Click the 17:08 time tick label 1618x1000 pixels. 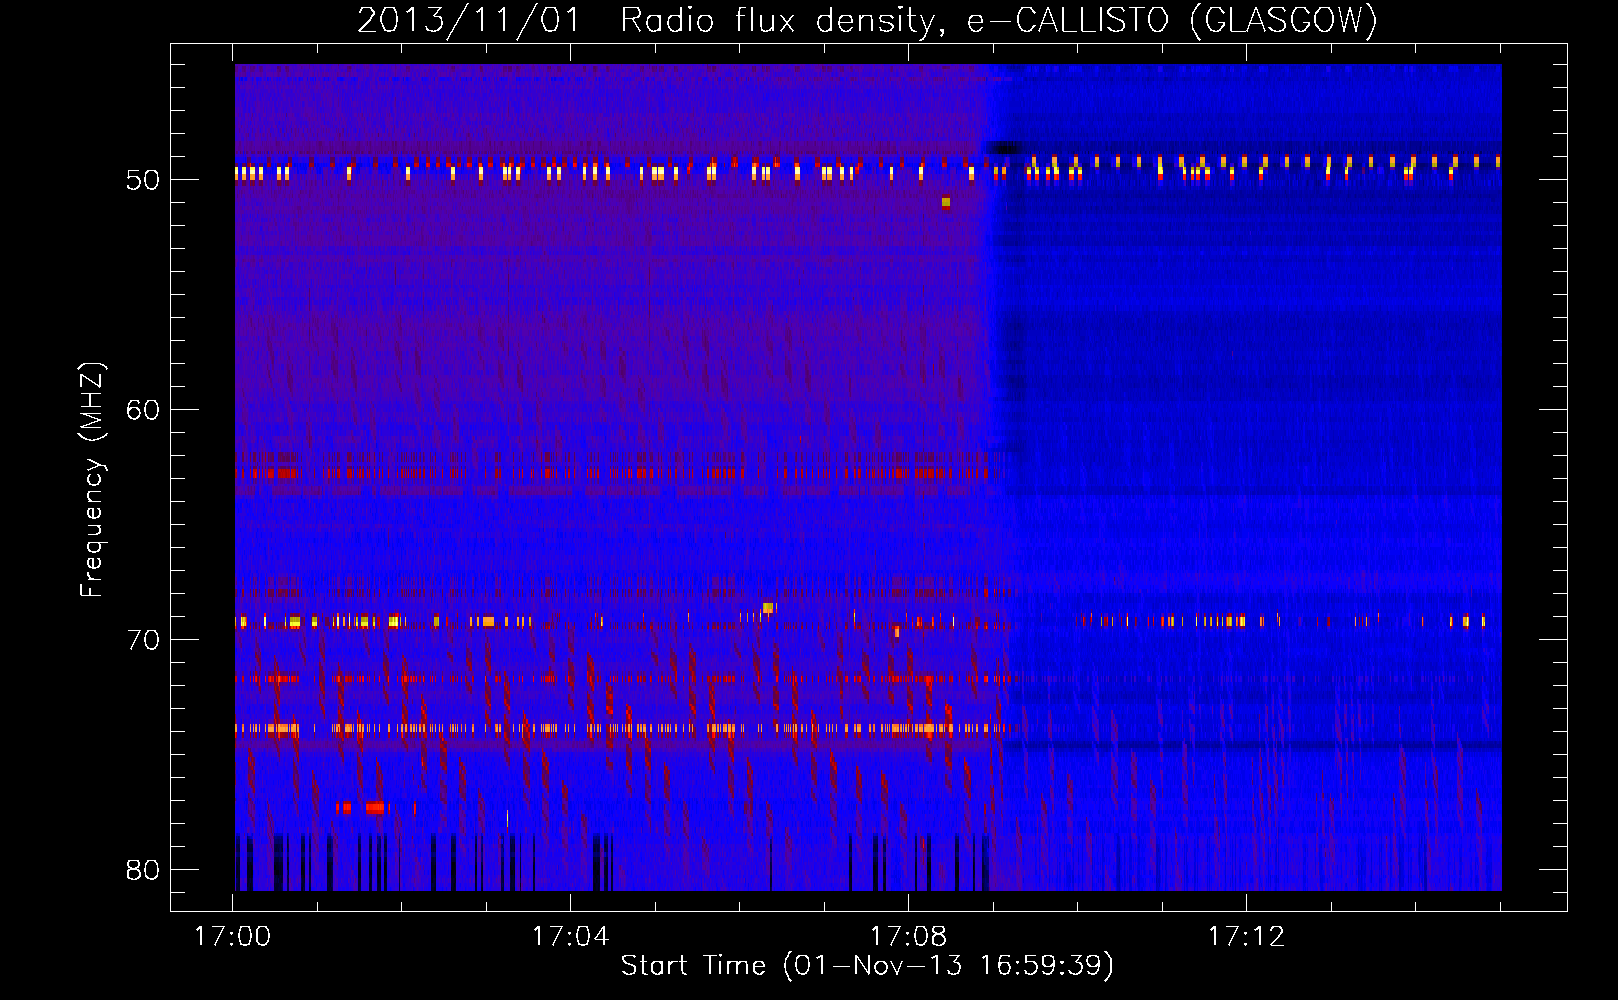908,937
